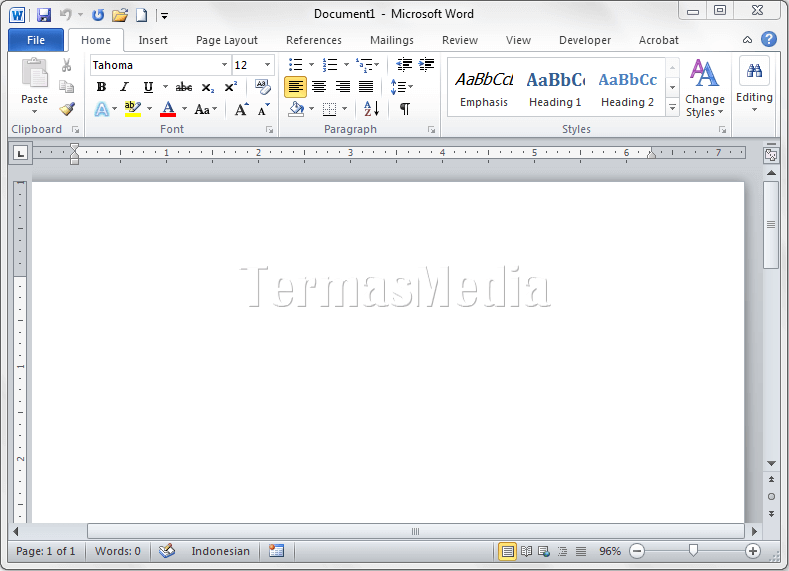This screenshot has height=571, width=789.
Task: Click Decrease Indent icon
Action: [404, 64]
